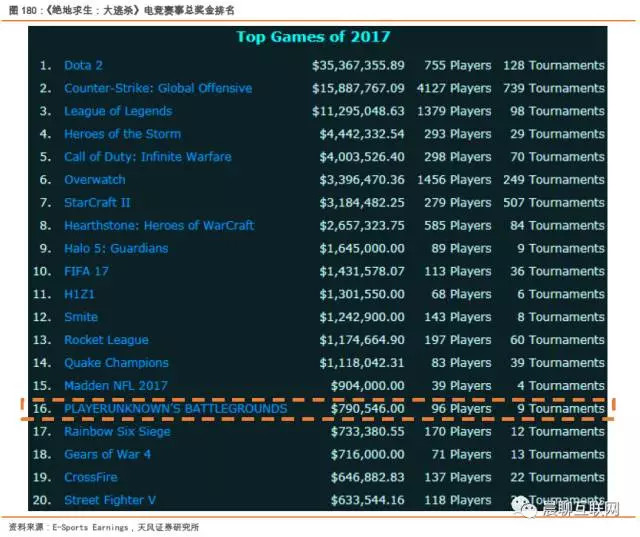Open the Dota 2 game link
This screenshot has height=537, width=640.
coord(83,65)
